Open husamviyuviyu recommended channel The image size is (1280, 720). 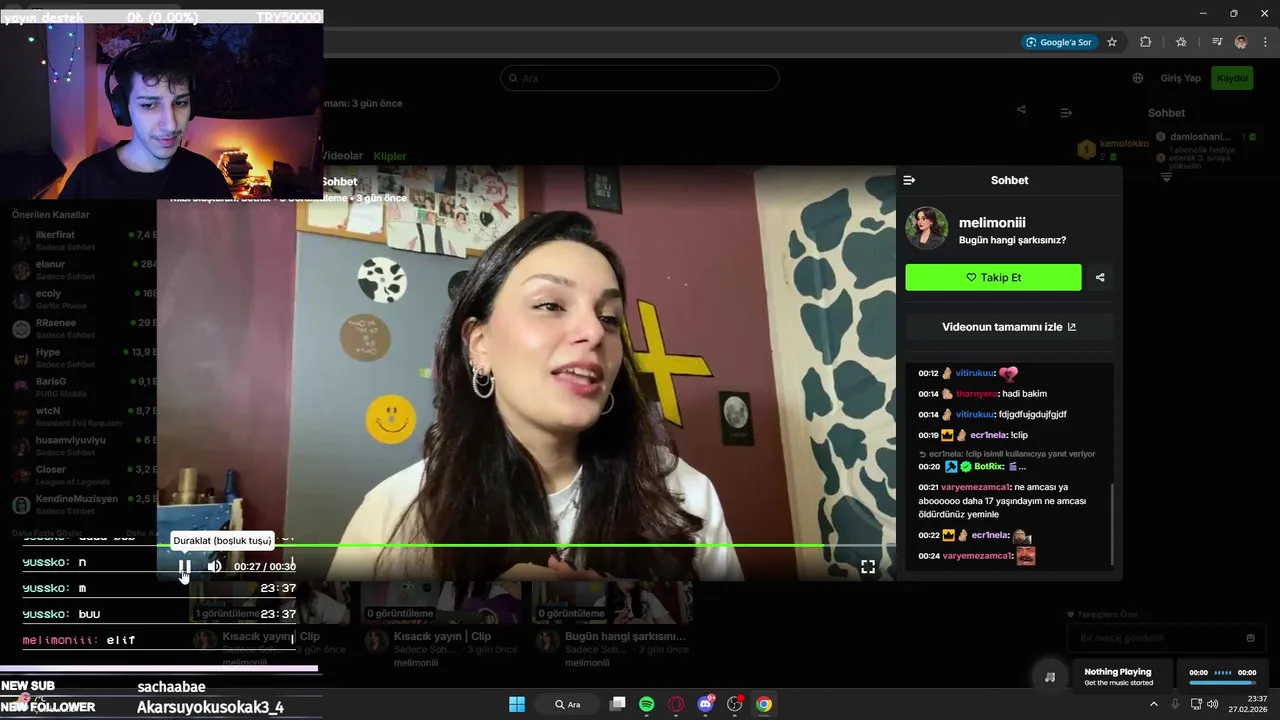(x=84, y=445)
